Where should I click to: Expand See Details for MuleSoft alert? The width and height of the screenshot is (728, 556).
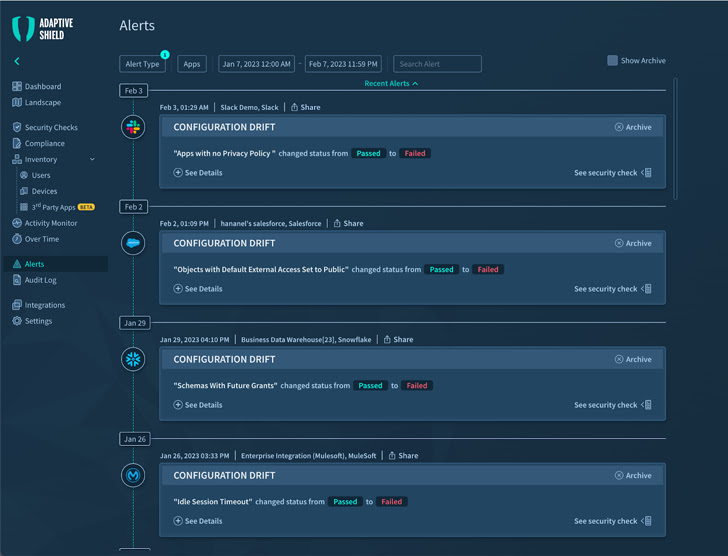pyautogui.click(x=198, y=521)
